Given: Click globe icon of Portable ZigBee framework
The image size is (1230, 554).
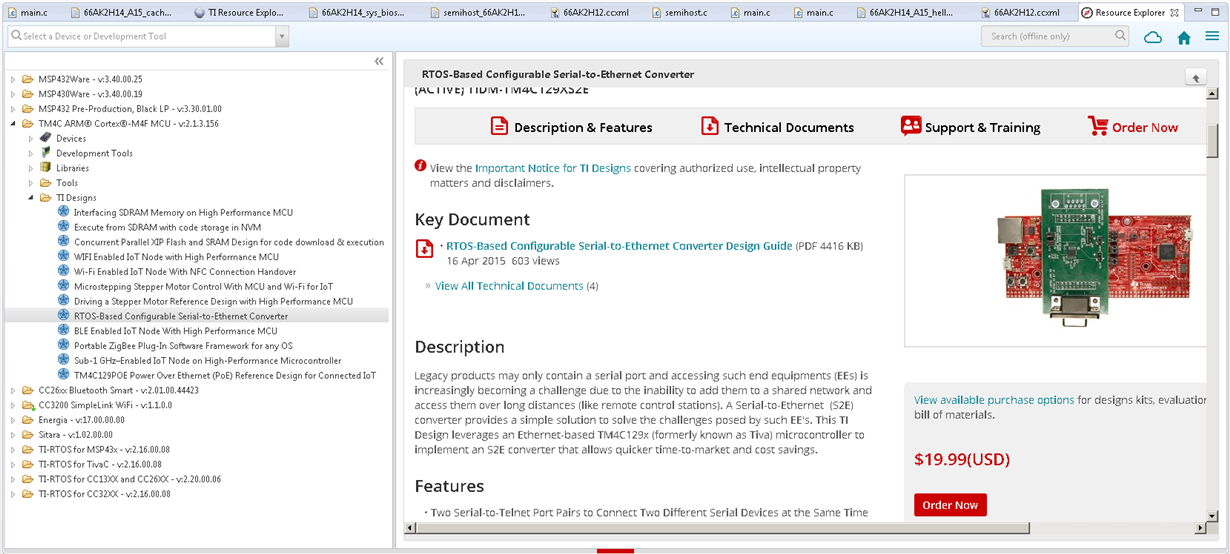Looking at the screenshot, I should point(64,345).
